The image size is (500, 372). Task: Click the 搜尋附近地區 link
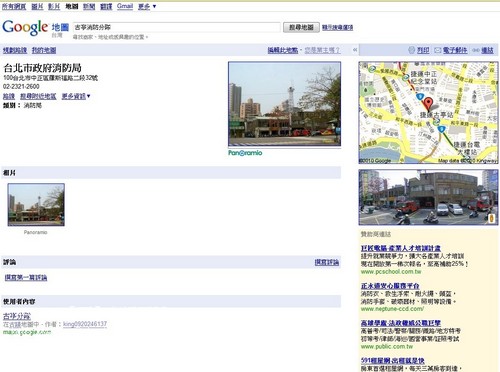click(x=38, y=96)
